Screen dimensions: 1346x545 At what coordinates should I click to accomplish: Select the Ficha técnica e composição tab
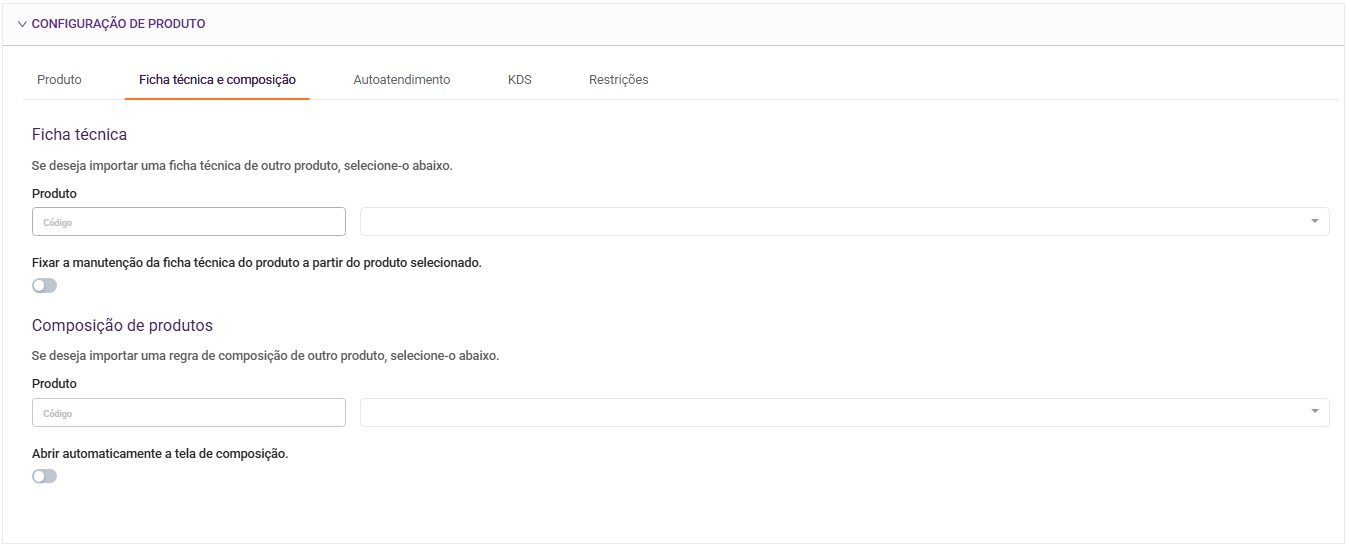pyautogui.click(x=217, y=80)
